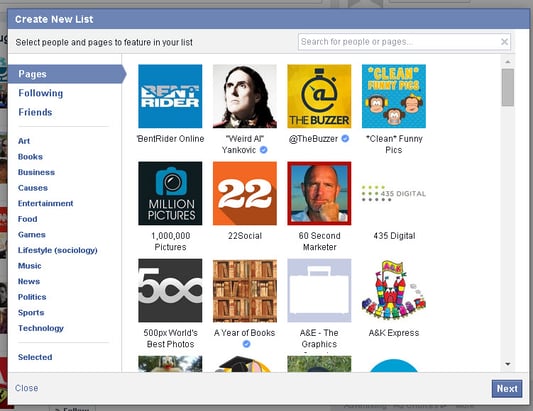Show the Games category pages

coord(32,235)
